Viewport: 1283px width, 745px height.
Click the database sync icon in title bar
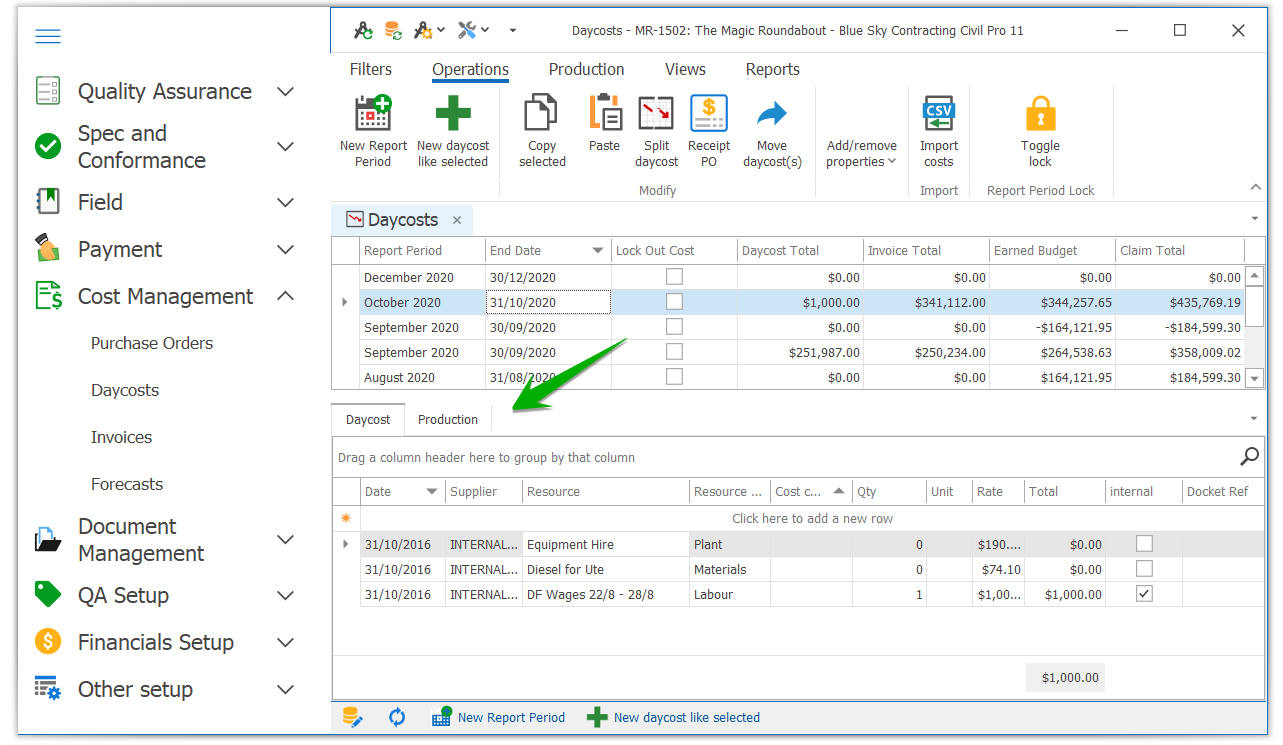coord(394,31)
